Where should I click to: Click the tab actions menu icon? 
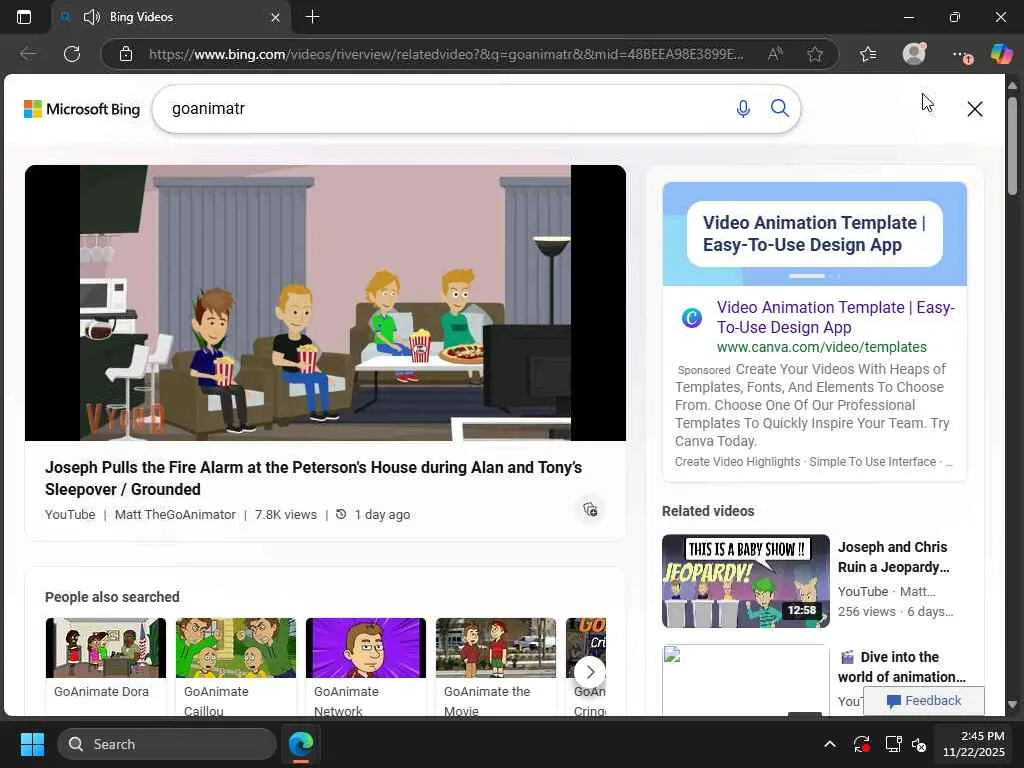tap(24, 17)
